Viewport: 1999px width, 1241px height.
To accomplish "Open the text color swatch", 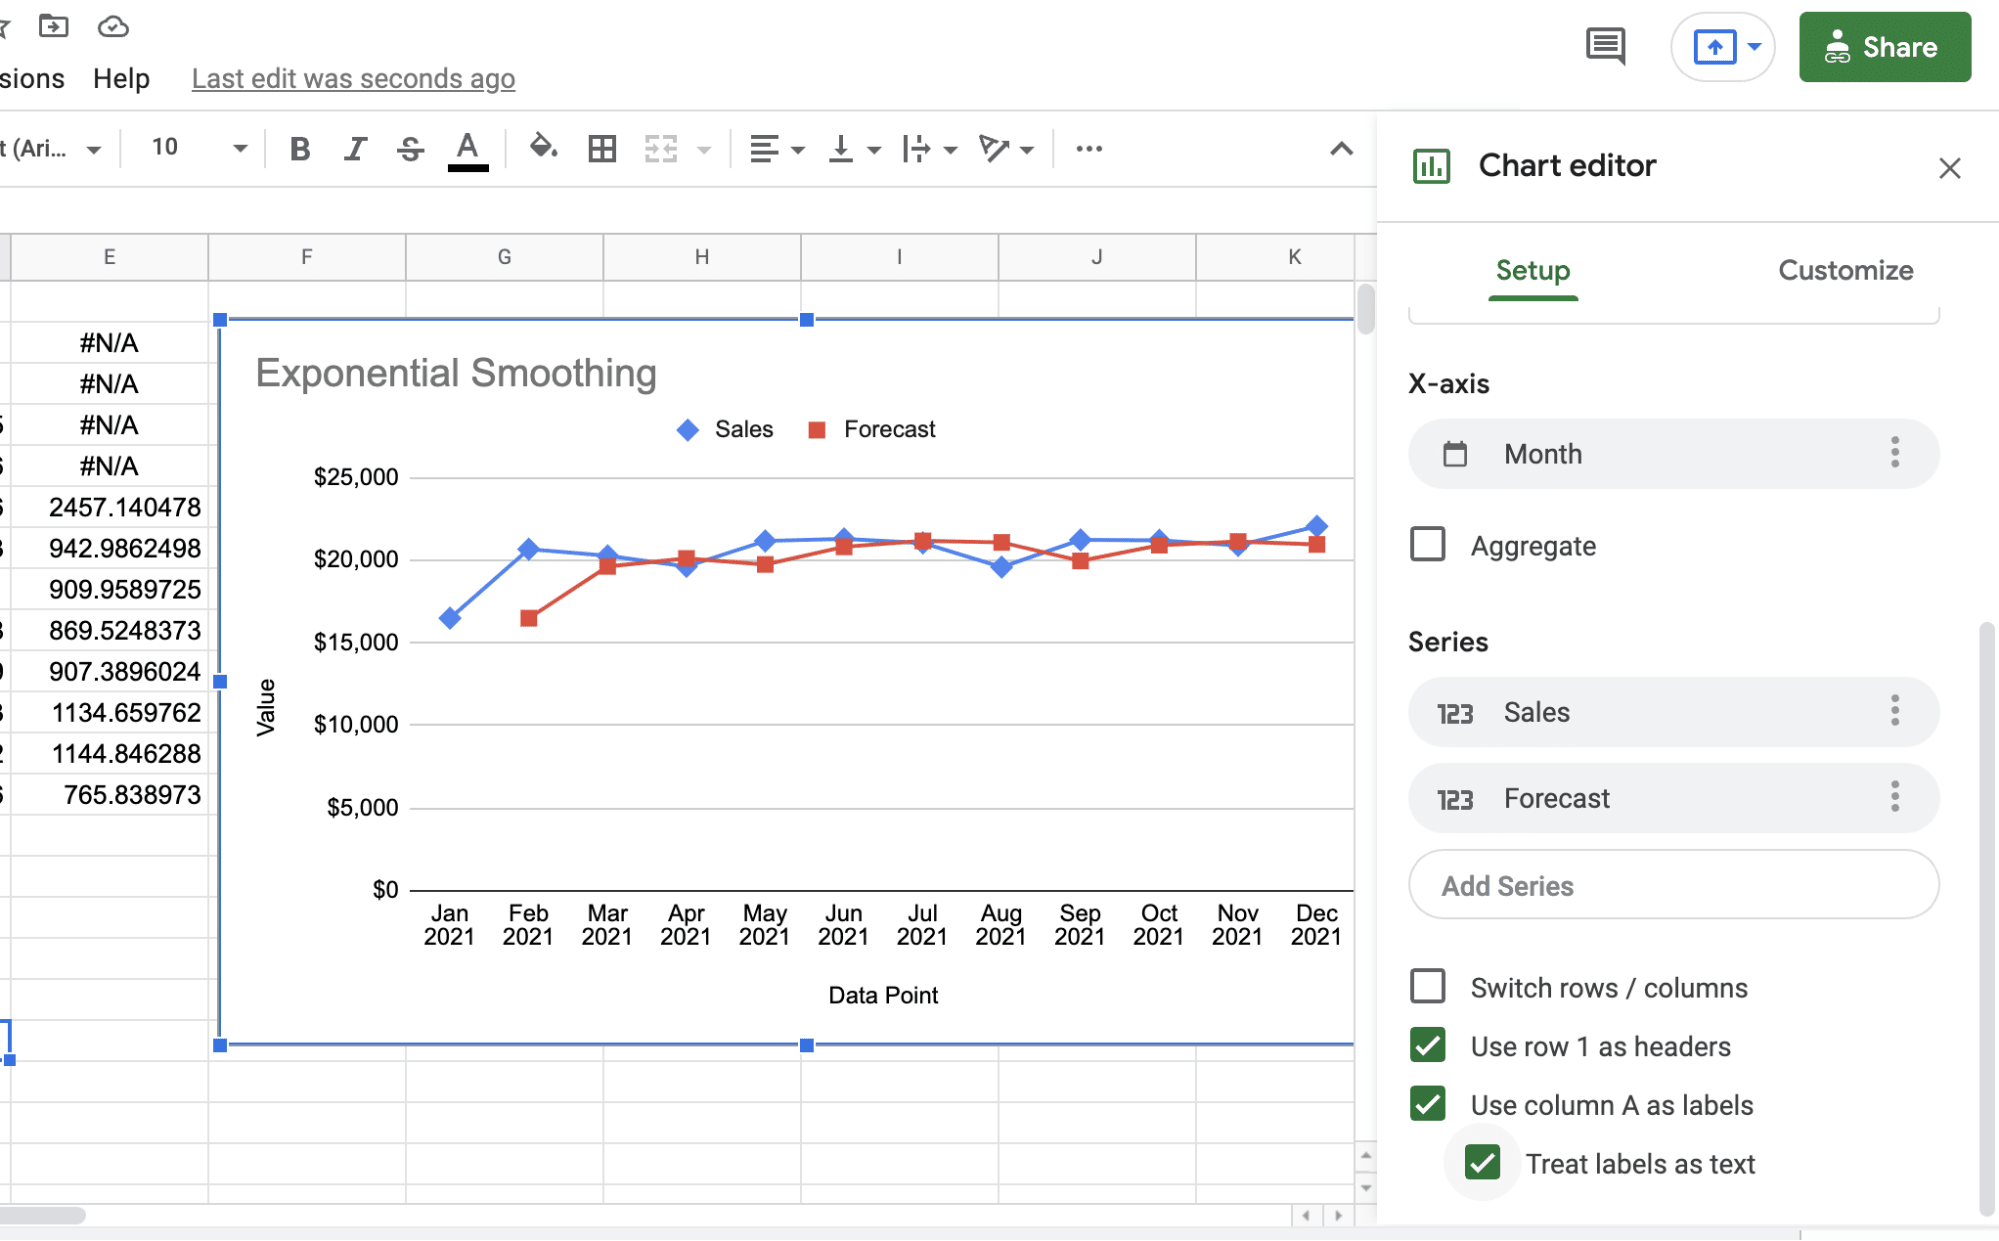I will tap(467, 149).
